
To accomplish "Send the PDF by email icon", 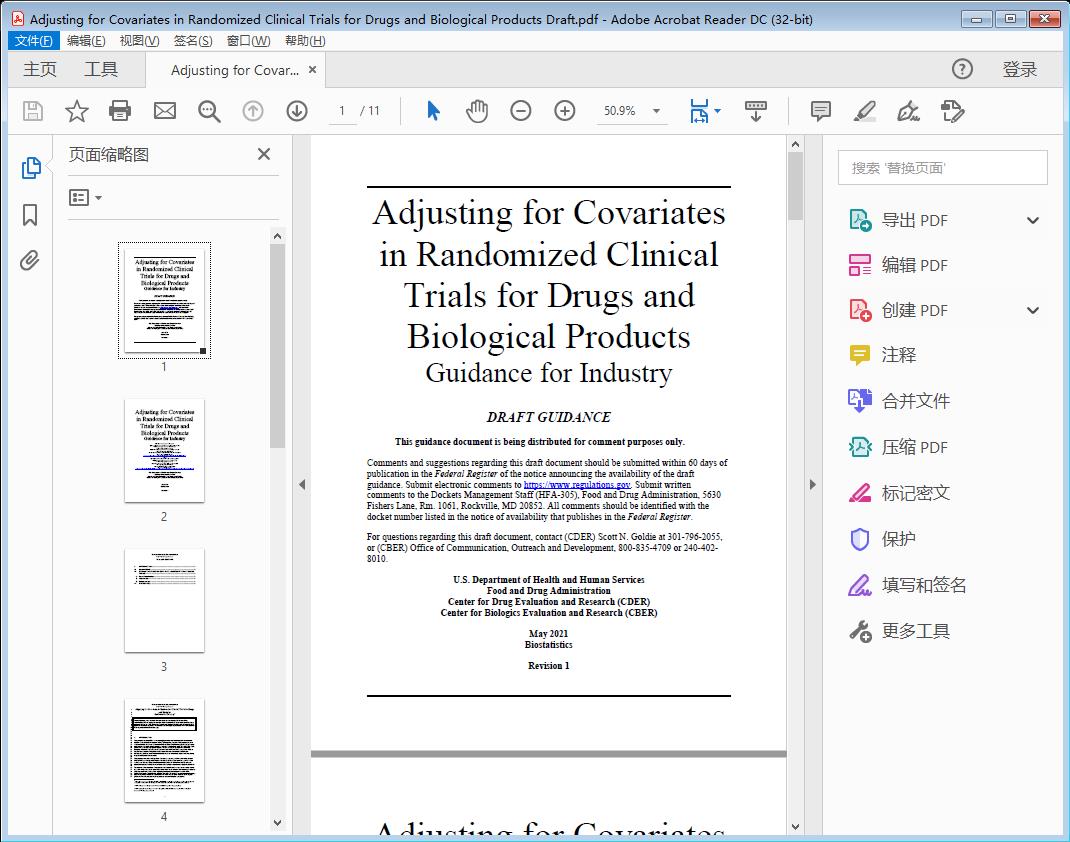I will click(x=164, y=111).
